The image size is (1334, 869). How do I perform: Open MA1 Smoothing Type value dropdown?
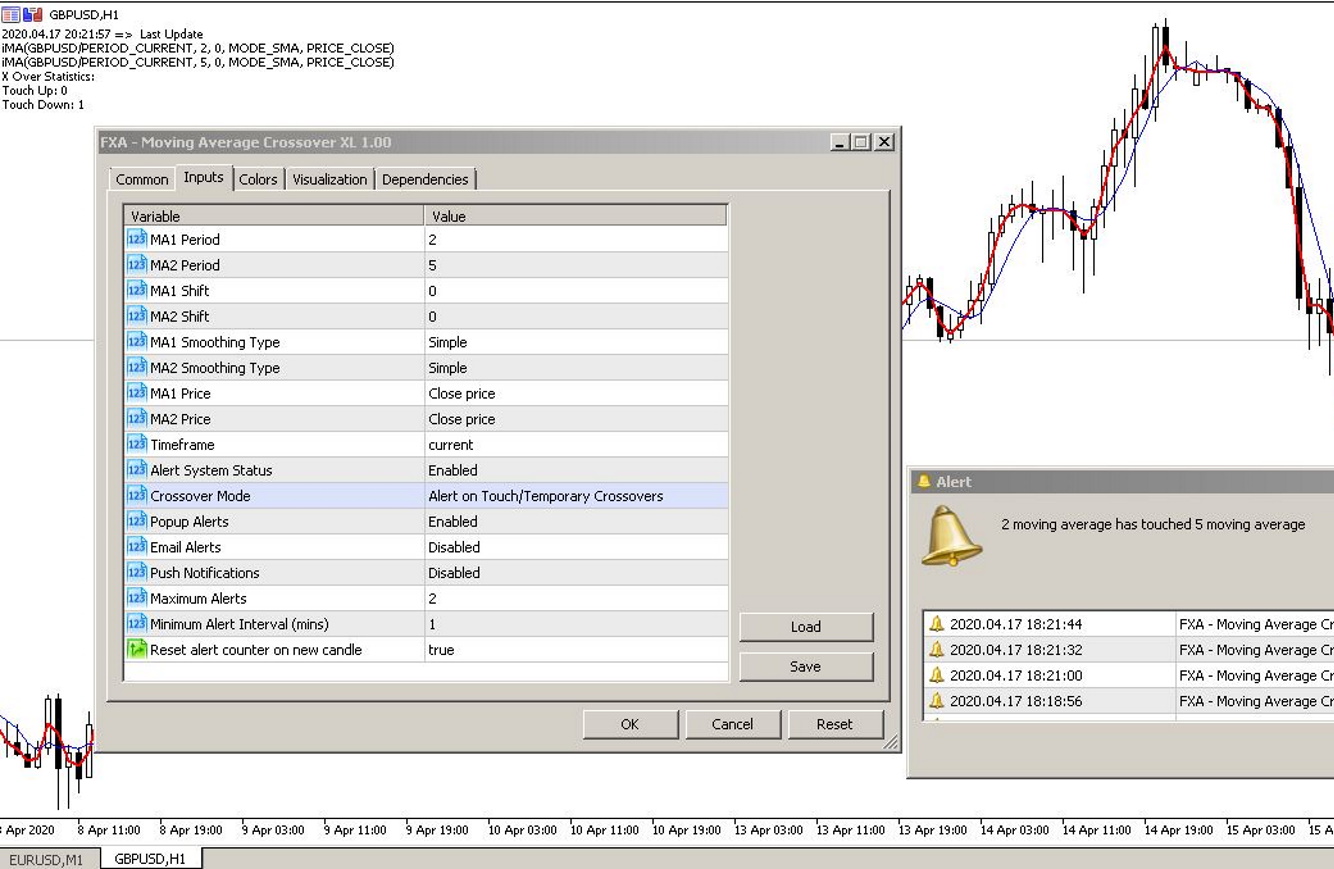[575, 342]
